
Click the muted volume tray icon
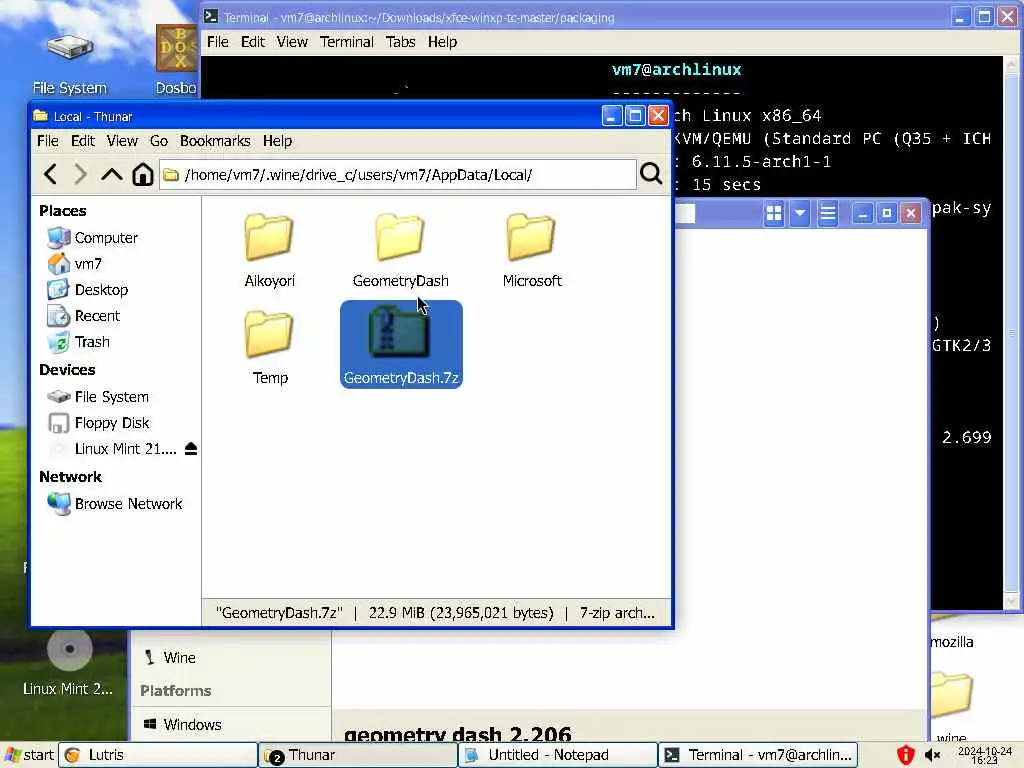point(933,755)
